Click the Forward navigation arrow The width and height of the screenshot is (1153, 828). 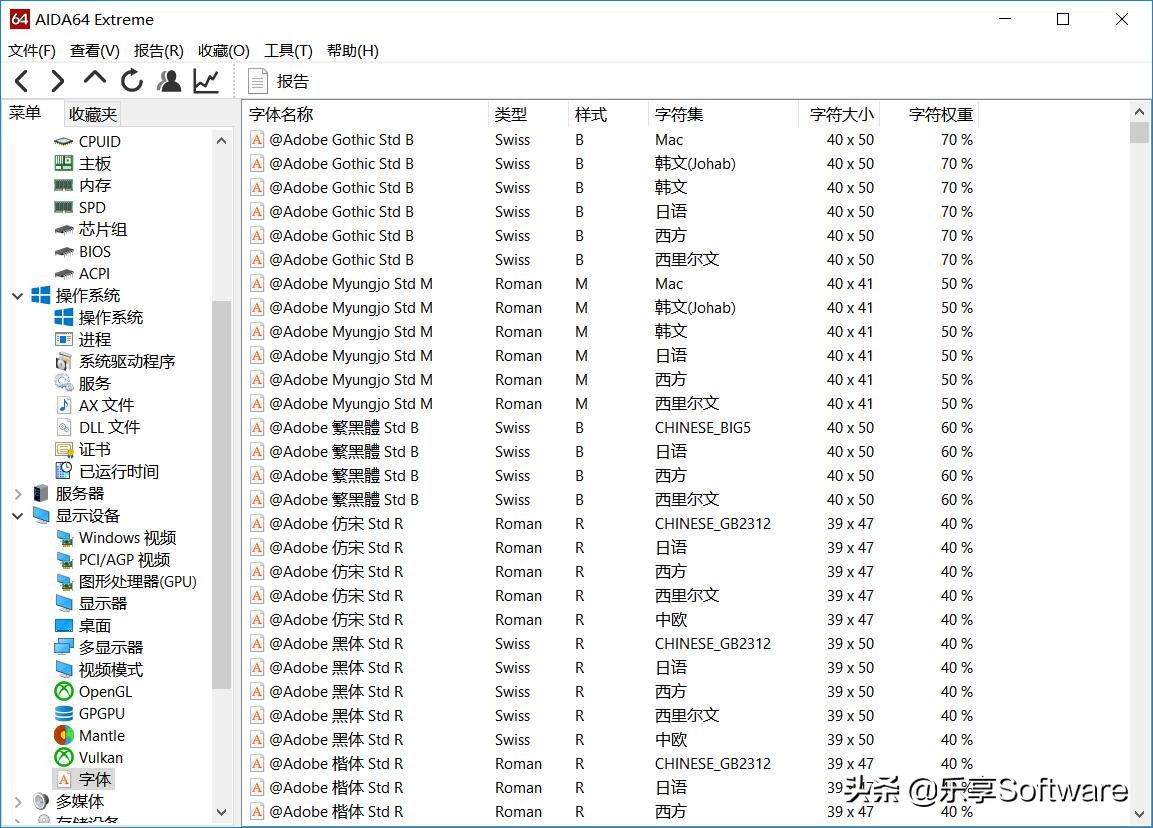point(58,81)
